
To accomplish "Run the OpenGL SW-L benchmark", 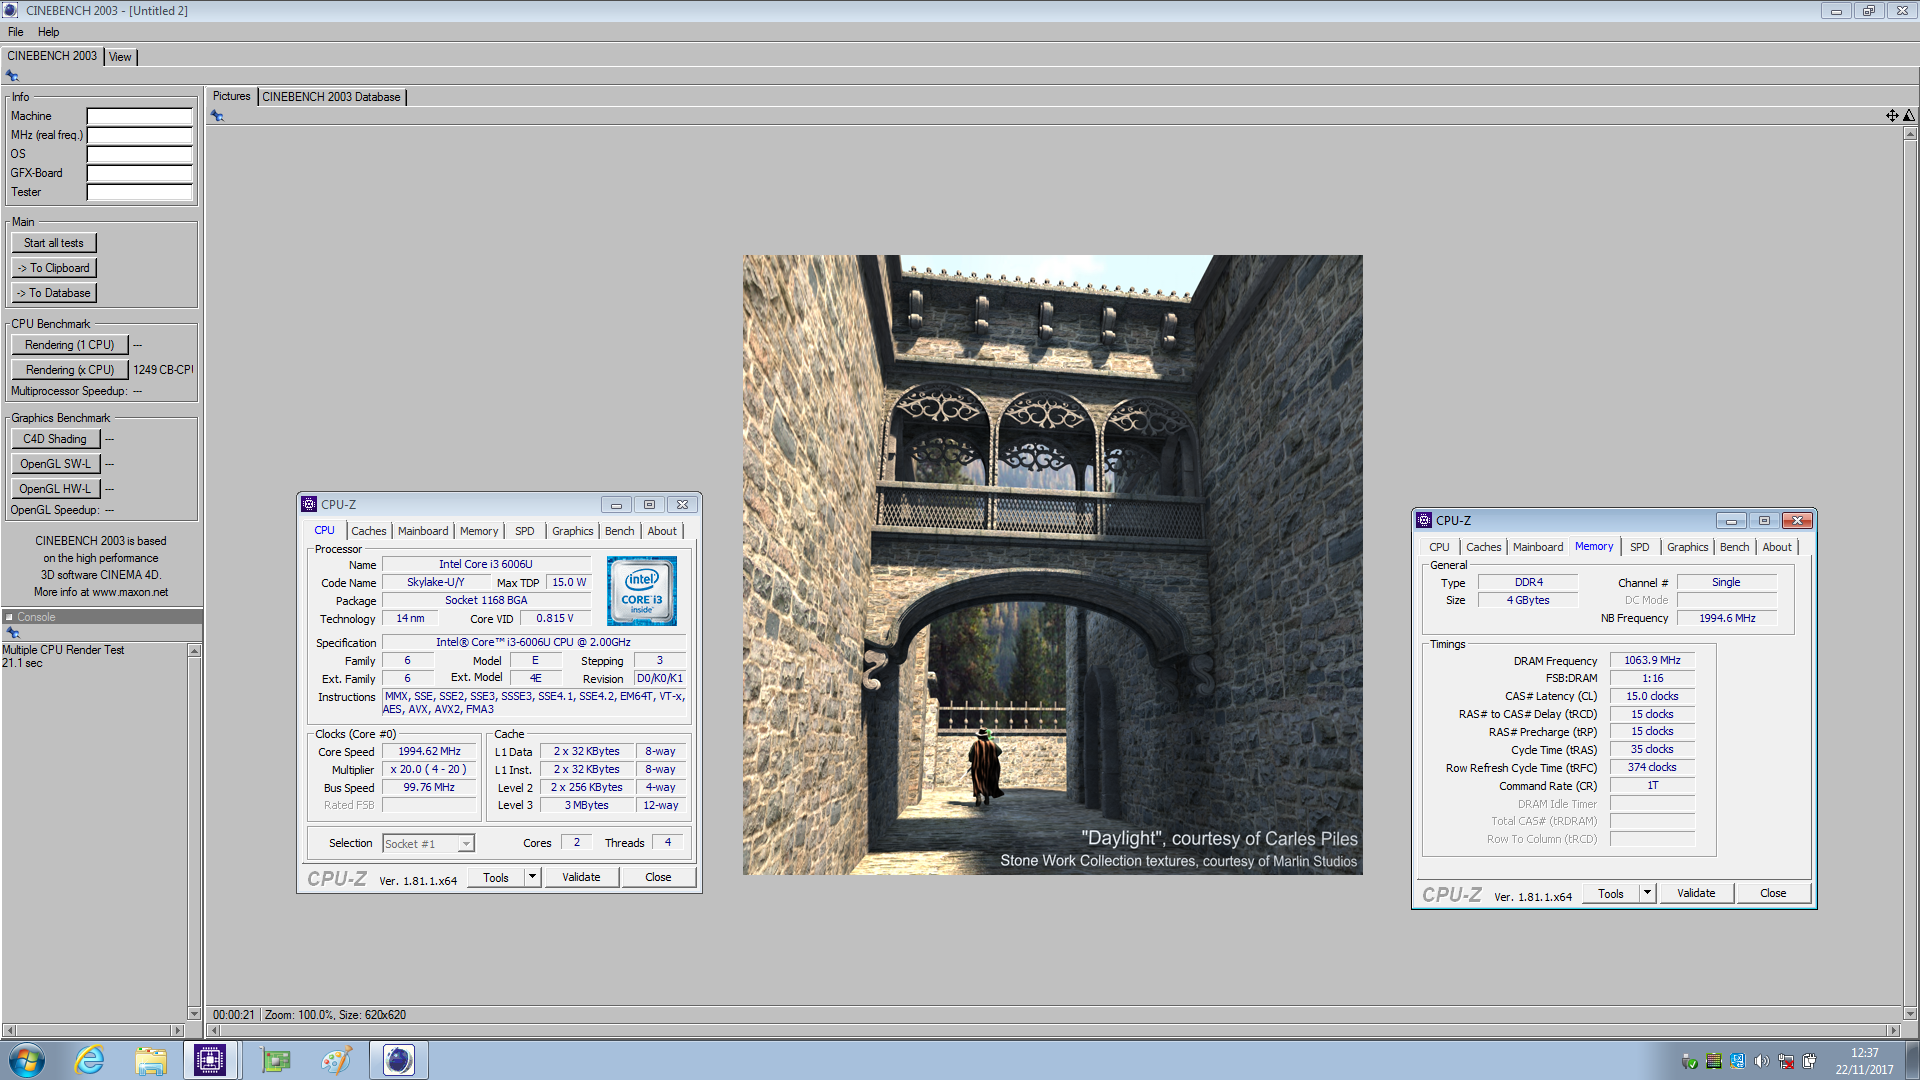I will [x=55, y=464].
